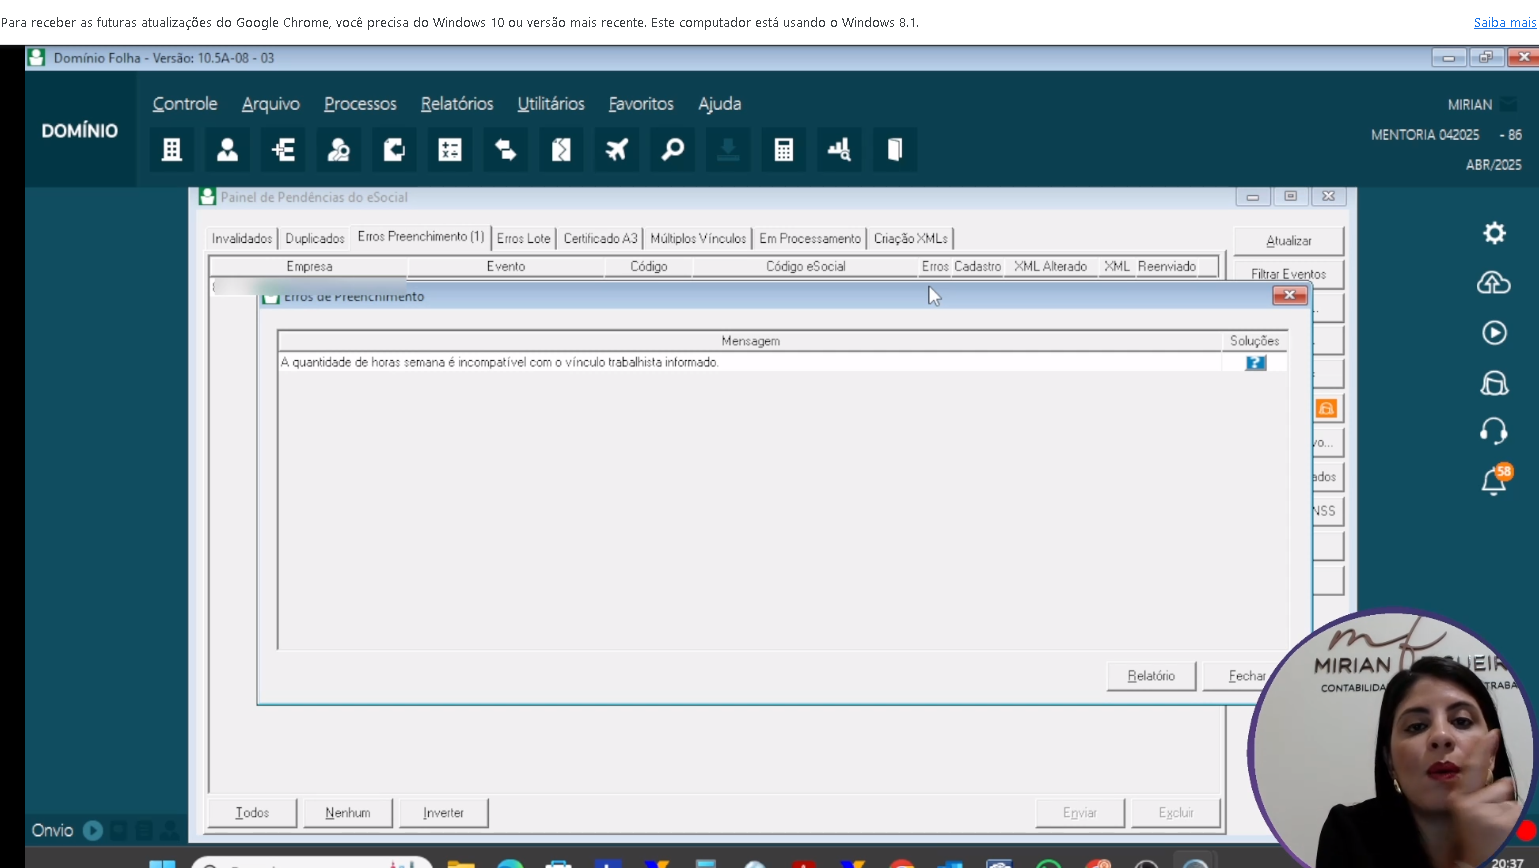Click the orange assistant icon button
Viewport: 1539px width, 868px height.
coord(1326,408)
